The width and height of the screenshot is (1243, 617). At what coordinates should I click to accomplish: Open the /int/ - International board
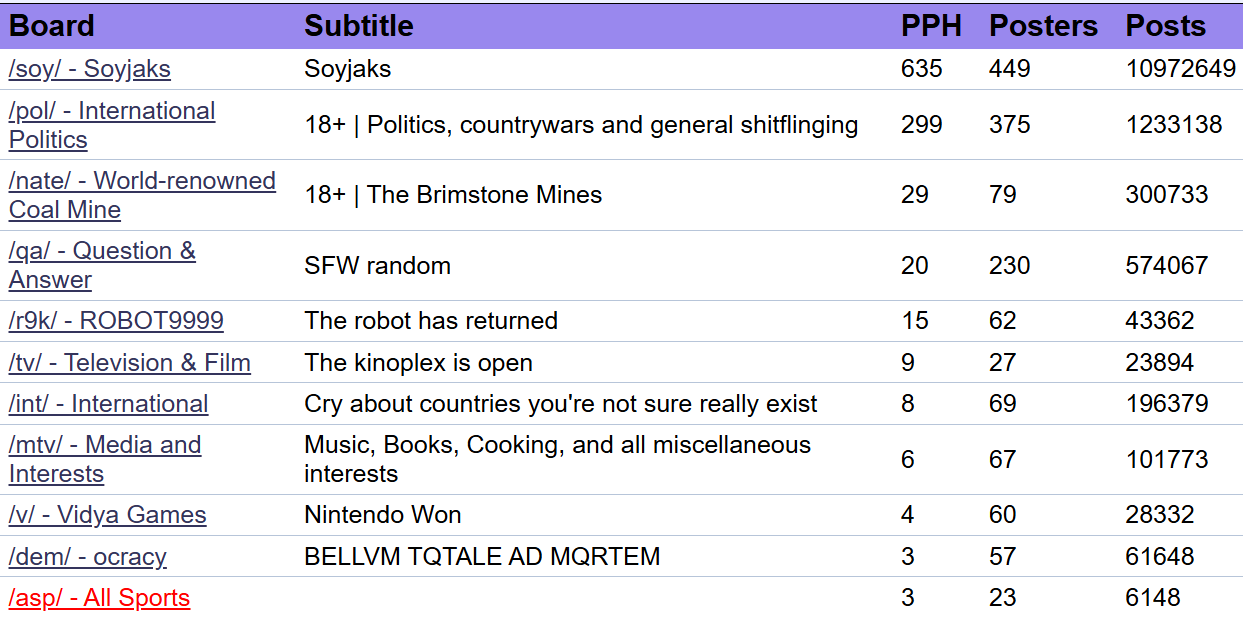click(109, 404)
